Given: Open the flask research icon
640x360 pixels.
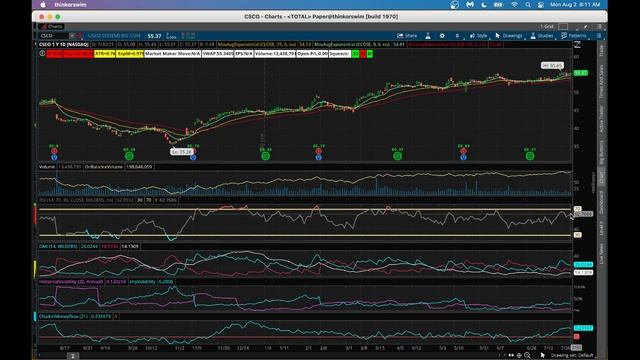Looking at the screenshot, I should coord(428,36).
